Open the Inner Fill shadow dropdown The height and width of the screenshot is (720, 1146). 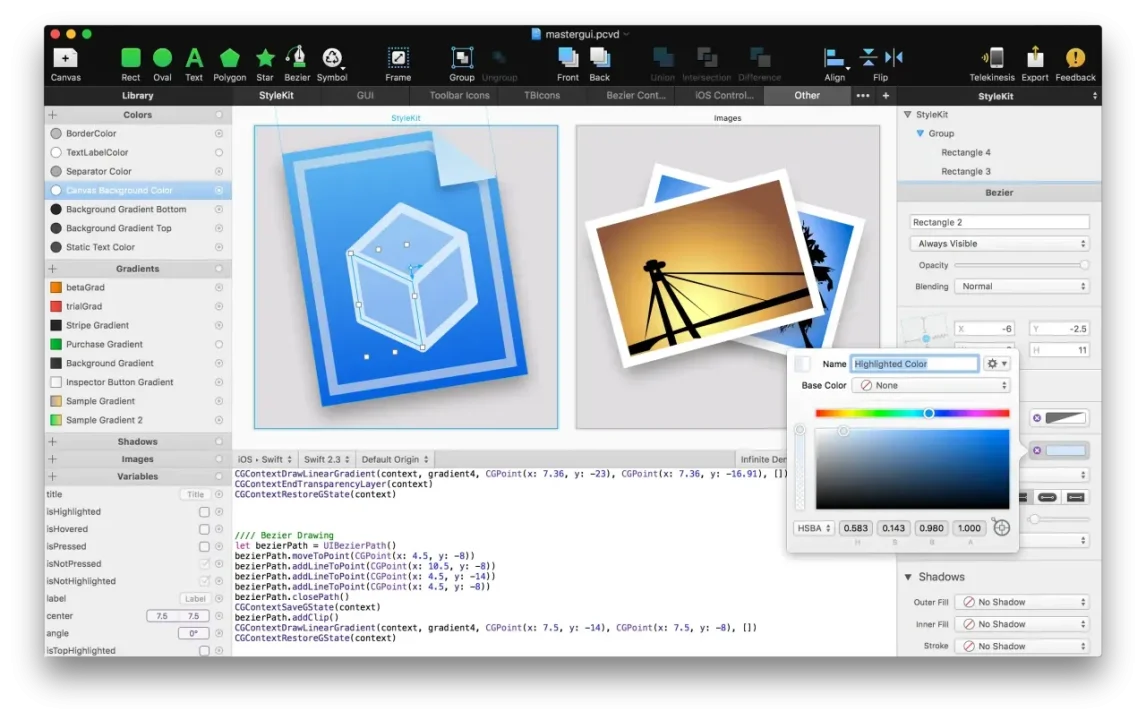coord(1022,624)
